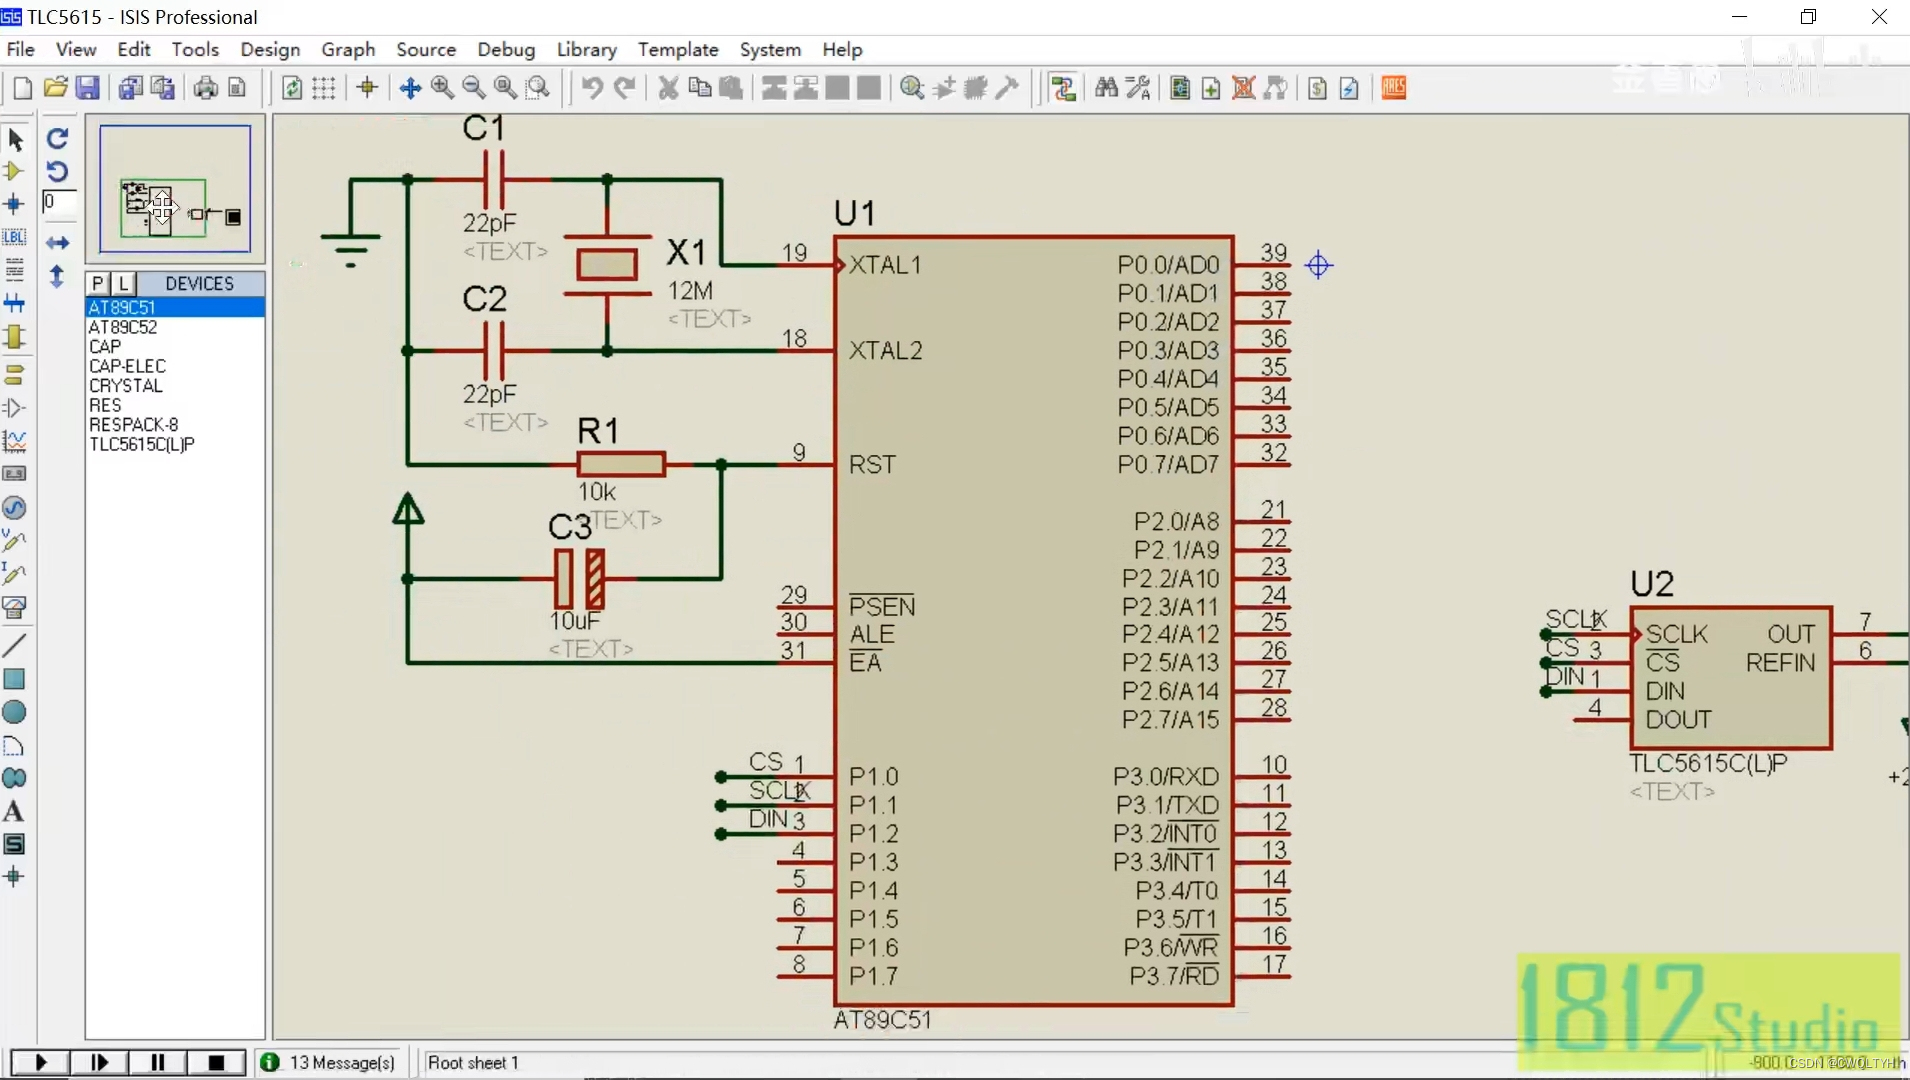The image size is (1910, 1080).
Task: Search with binoculars icon
Action: 1106,88
